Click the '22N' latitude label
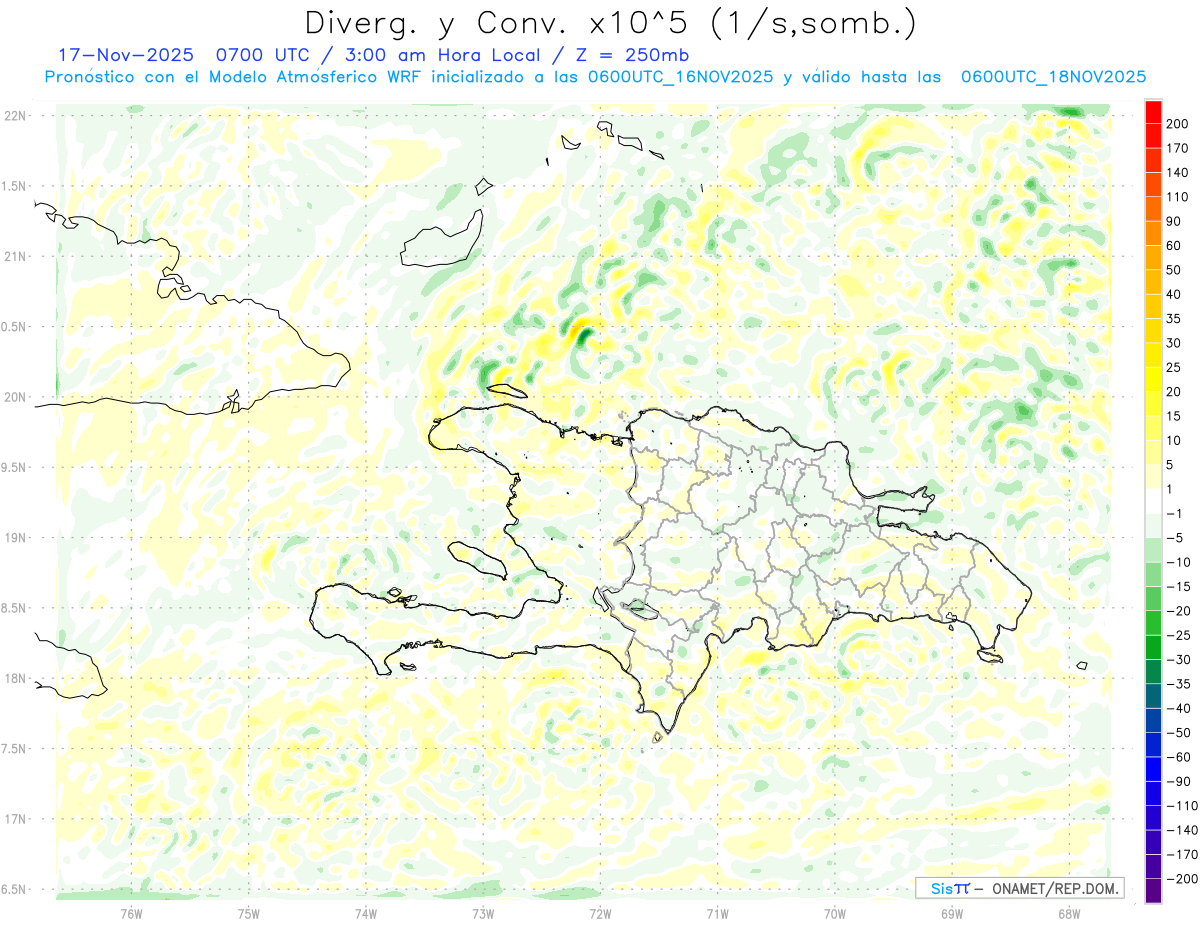This screenshot has height=927, width=1200. 15,116
